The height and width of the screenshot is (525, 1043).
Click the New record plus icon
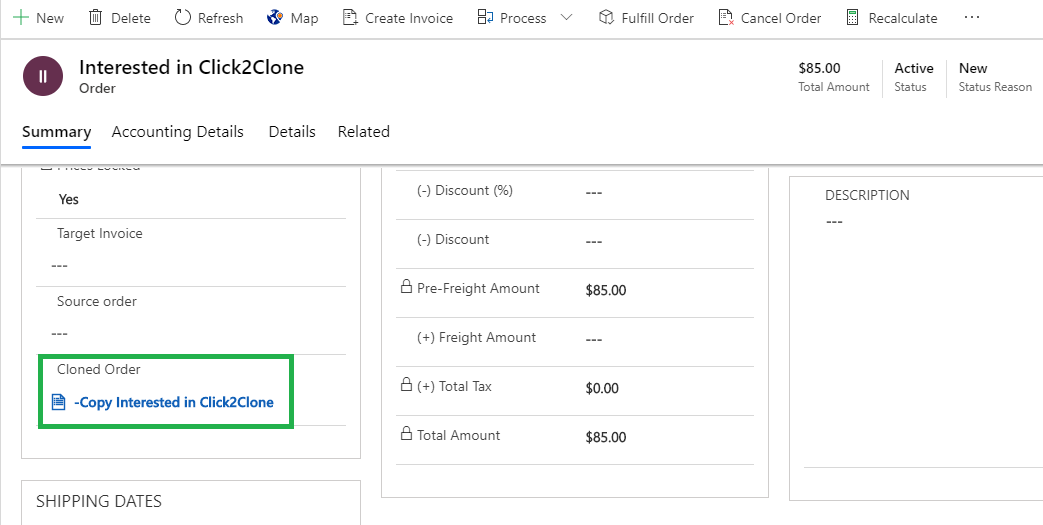20,18
